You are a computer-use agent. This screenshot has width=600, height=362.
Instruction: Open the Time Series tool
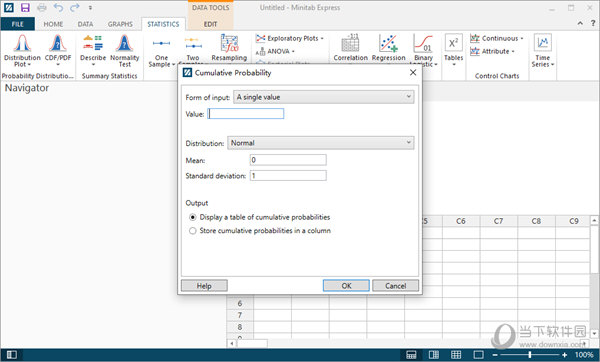coord(543,51)
